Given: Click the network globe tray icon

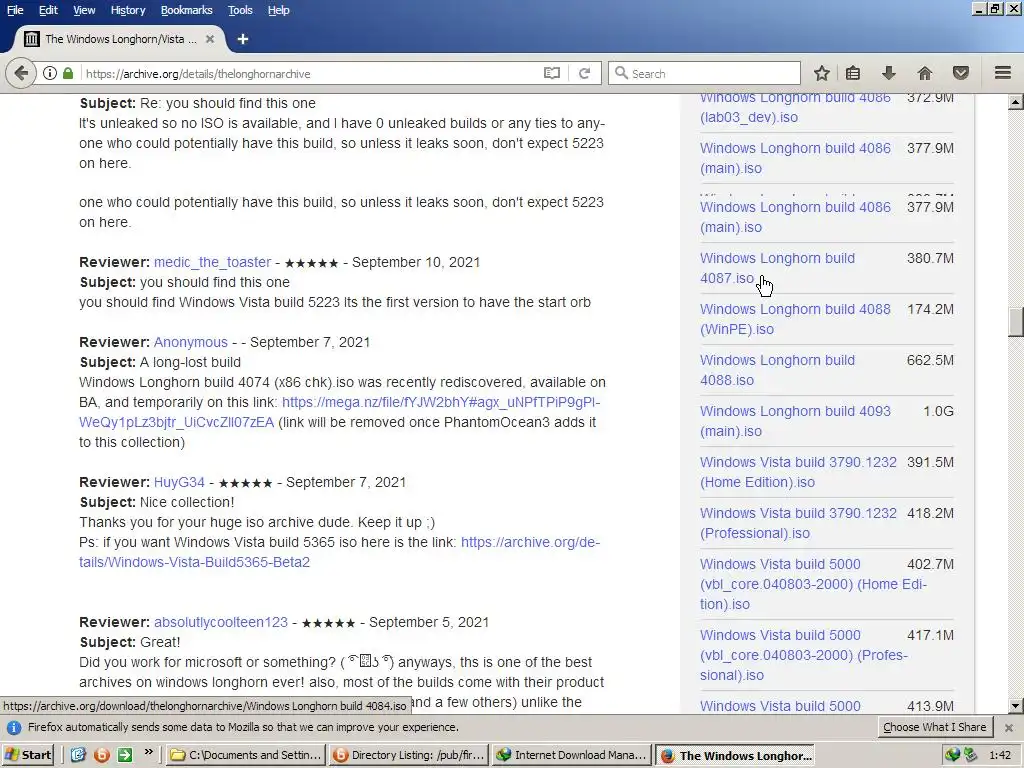Looking at the screenshot, I should coord(953,755).
